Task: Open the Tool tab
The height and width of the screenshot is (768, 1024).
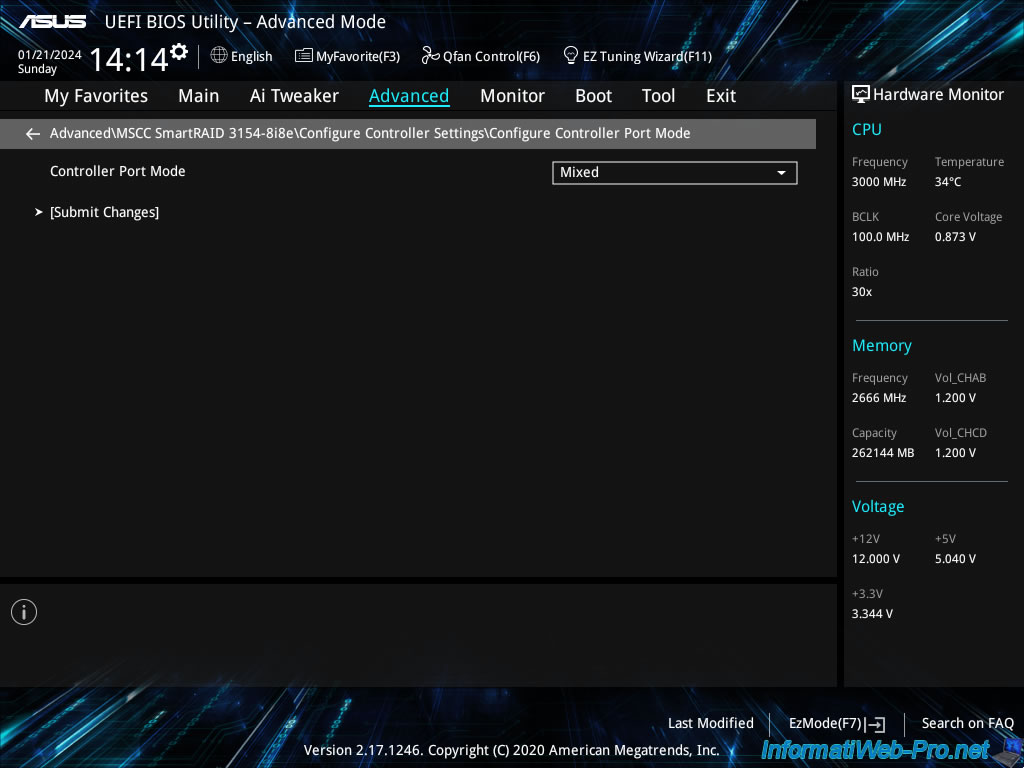Action: pos(658,96)
